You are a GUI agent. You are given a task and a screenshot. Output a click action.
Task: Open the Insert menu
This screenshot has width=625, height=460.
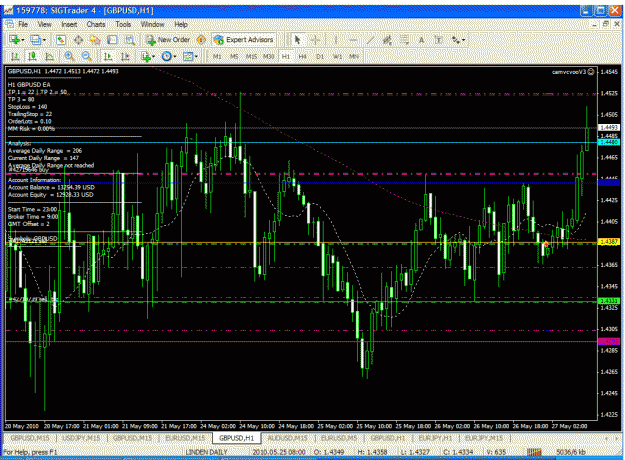pyautogui.click(x=69, y=24)
